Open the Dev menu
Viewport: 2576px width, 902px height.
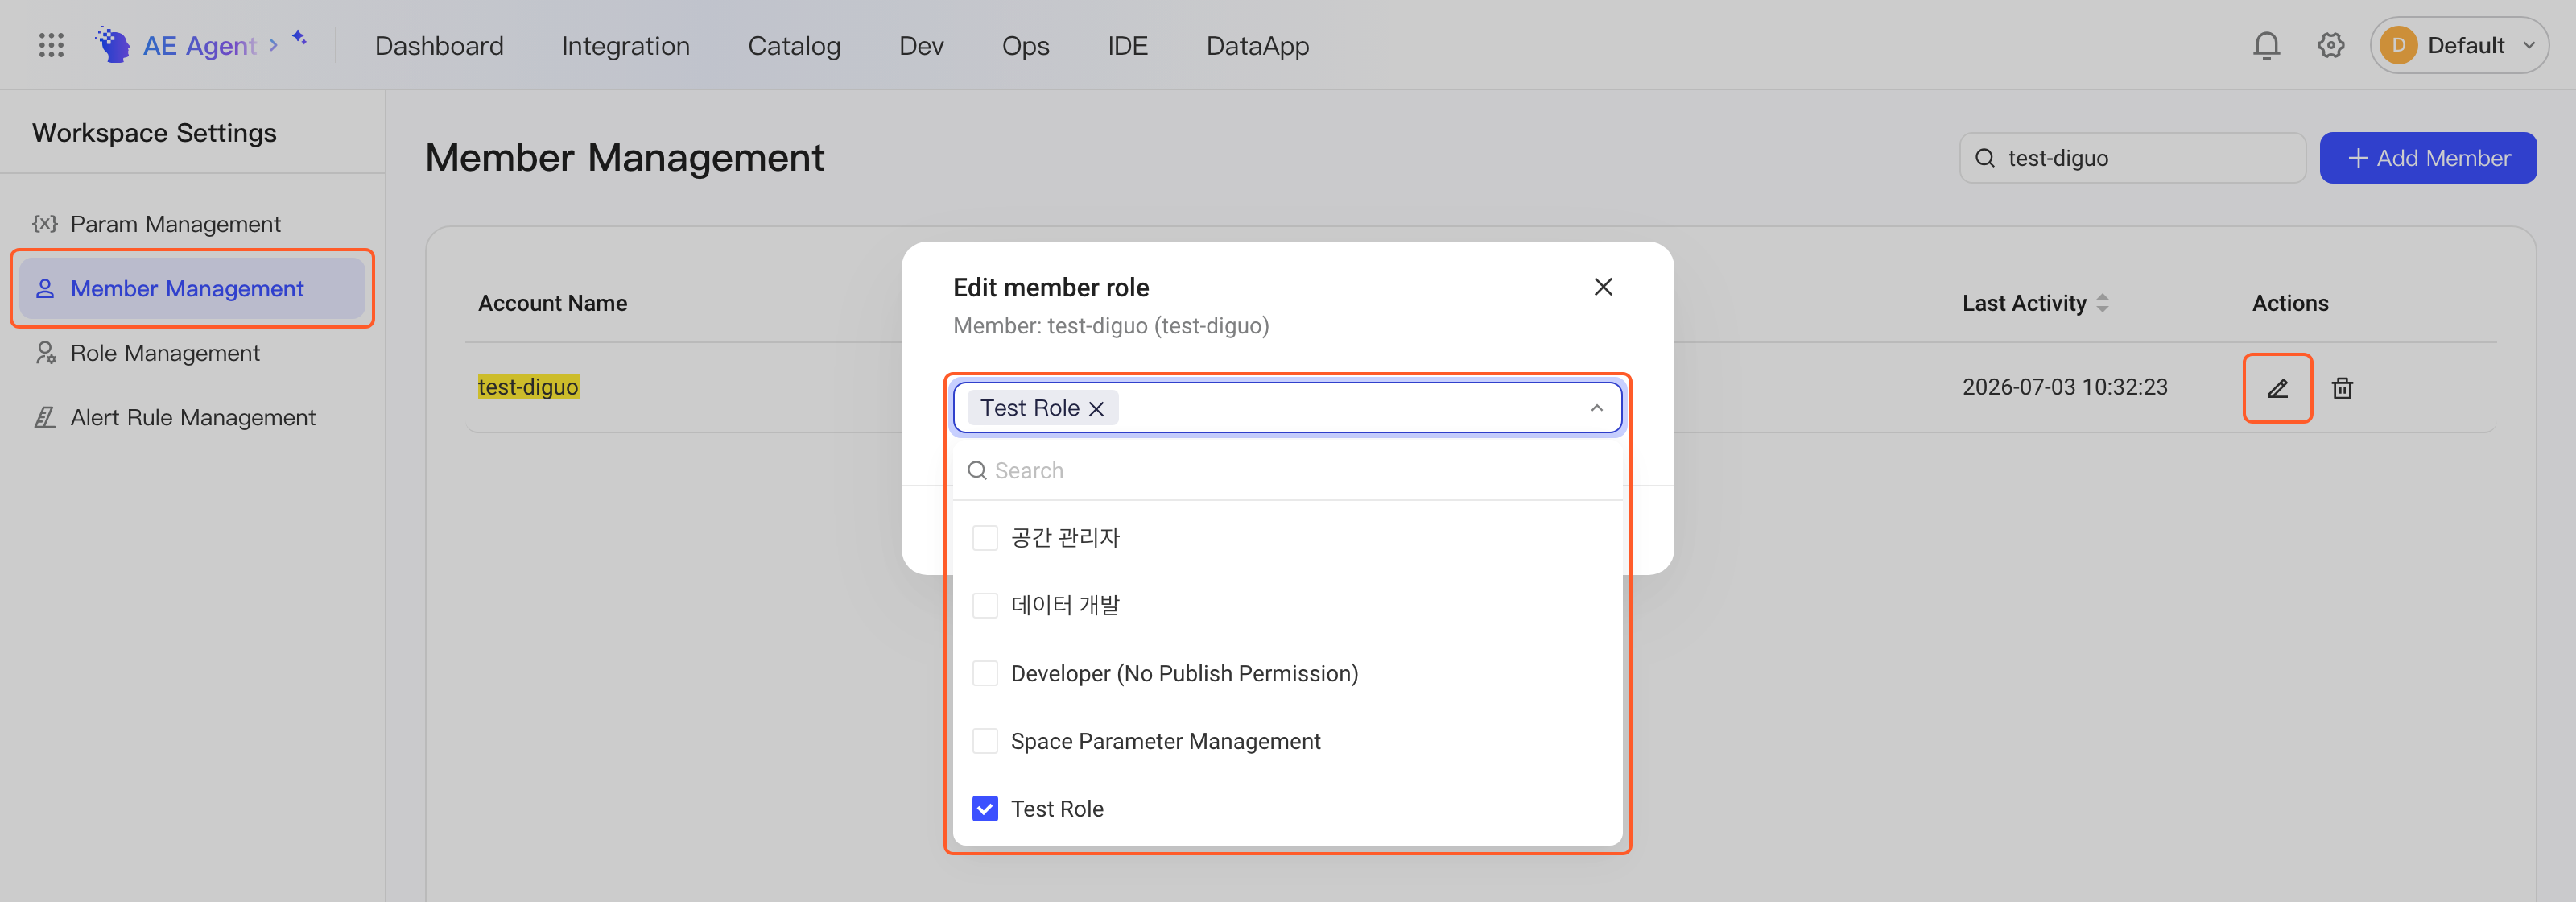[x=921, y=45]
